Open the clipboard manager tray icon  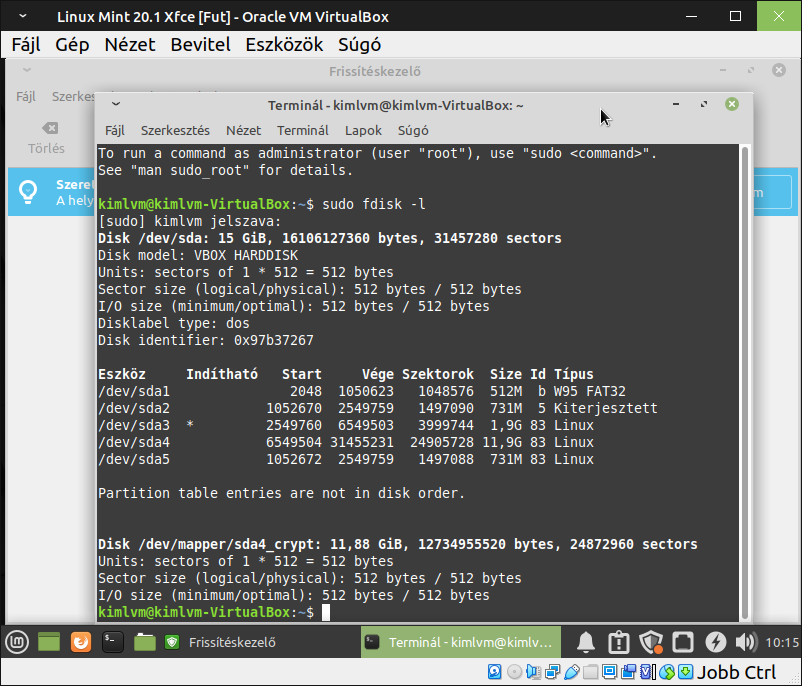pos(618,642)
